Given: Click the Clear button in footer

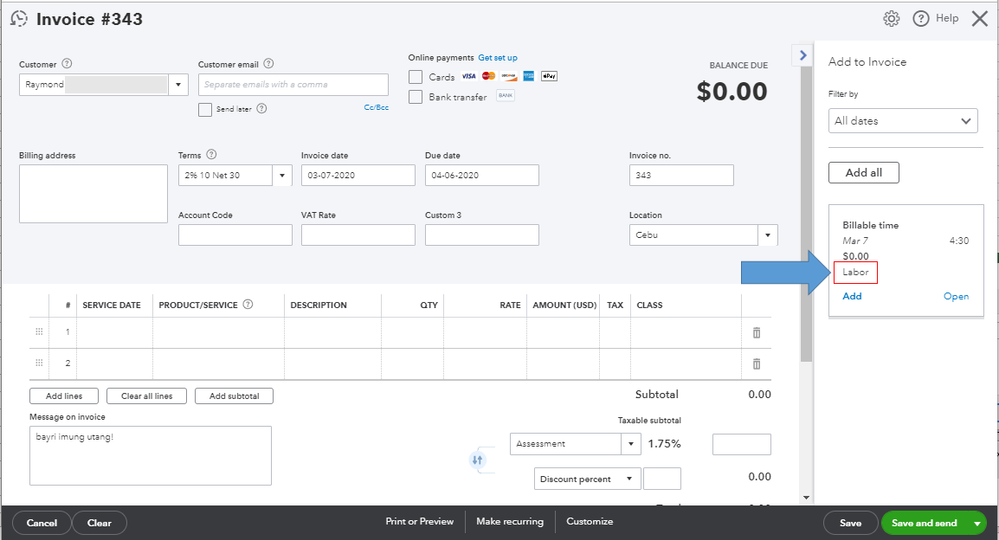Looking at the screenshot, I should pyautogui.click(x=99, y=523).
